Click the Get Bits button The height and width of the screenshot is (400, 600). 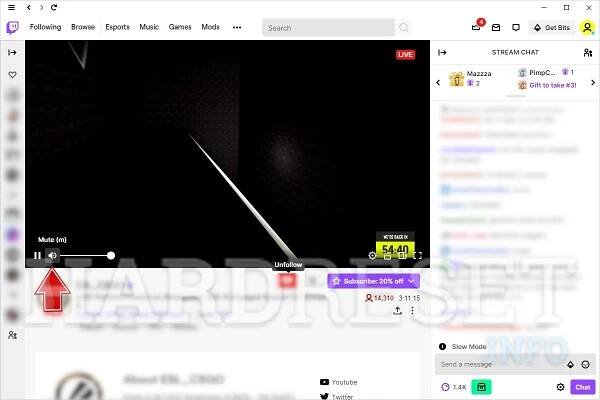click(x=551, y=27)
